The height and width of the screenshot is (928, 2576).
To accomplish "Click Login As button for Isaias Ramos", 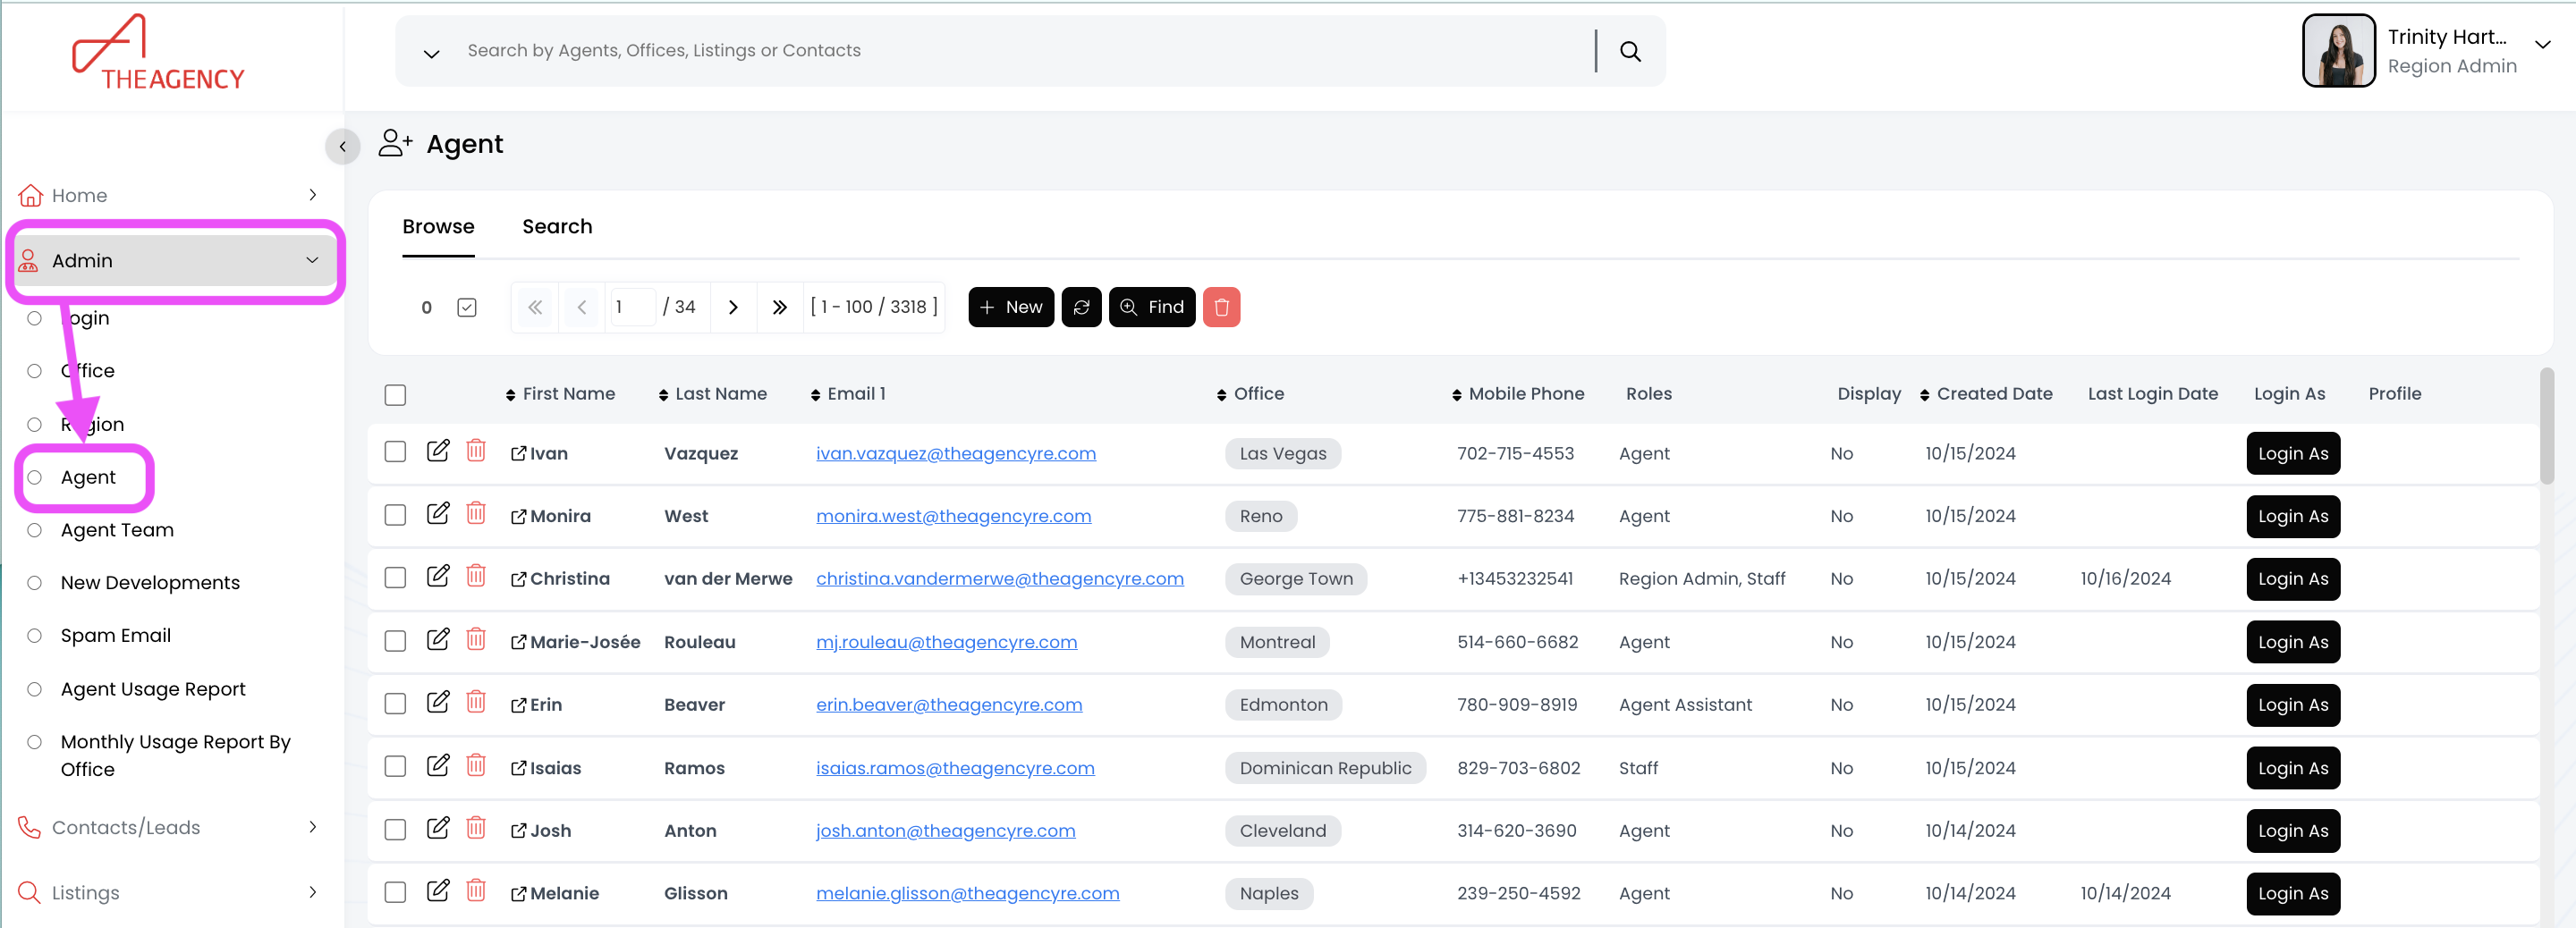I will point(2291,768).
